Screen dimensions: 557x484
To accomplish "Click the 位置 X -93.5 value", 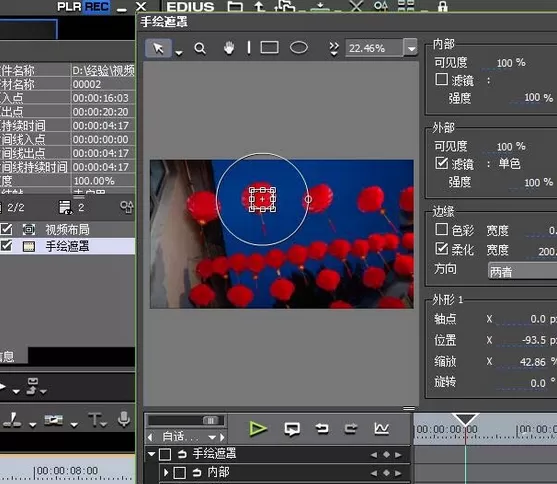I will coord(534,340).
